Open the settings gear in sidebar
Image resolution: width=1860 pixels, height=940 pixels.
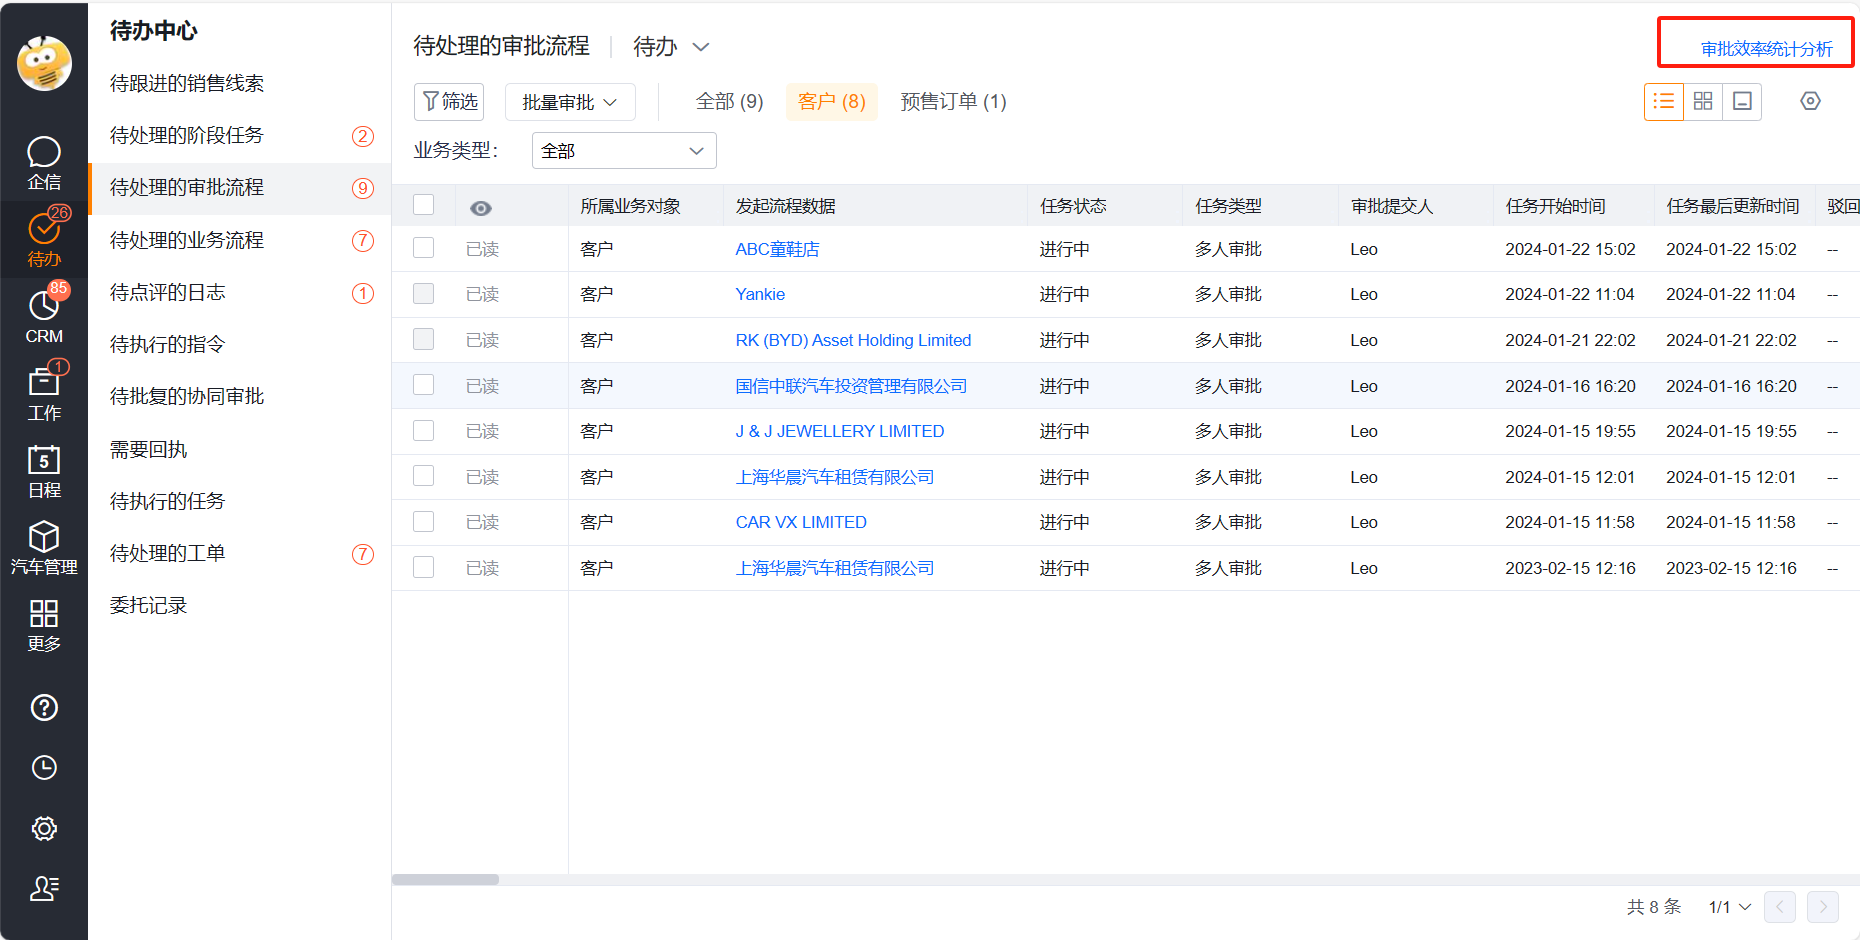[x=44, y=829]
